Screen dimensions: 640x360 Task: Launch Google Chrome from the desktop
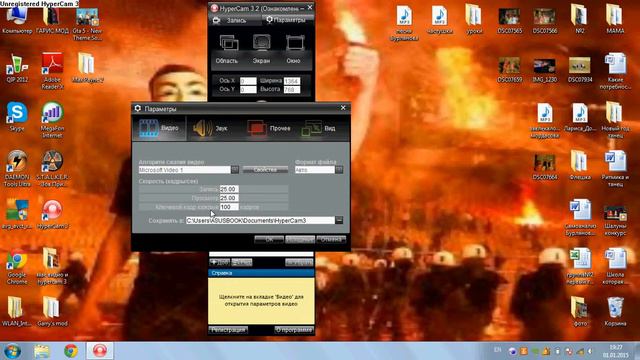[x=17, y=267]
